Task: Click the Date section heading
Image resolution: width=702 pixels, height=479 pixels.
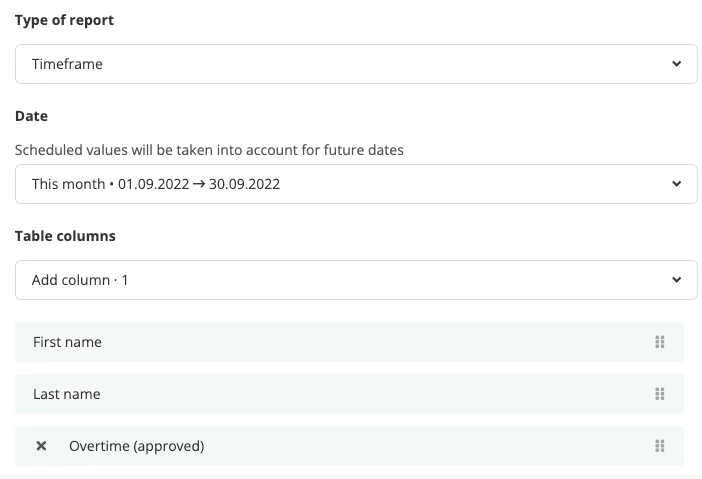Action: [31, 116]
